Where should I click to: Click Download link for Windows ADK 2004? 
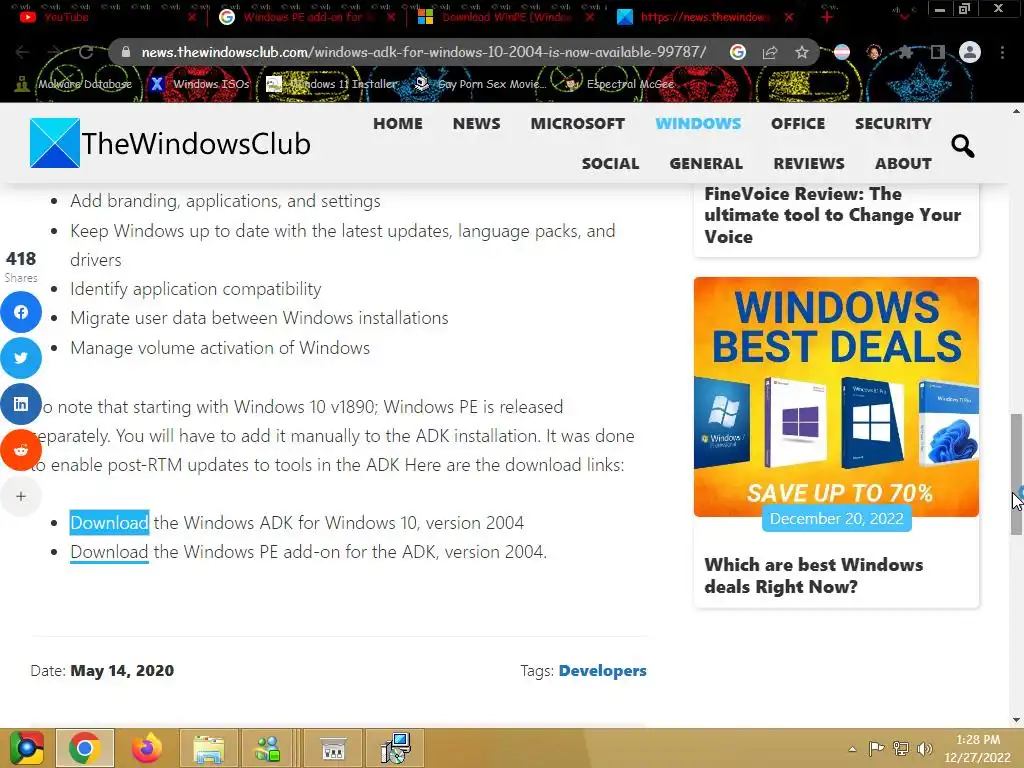[x=109, y=522]
